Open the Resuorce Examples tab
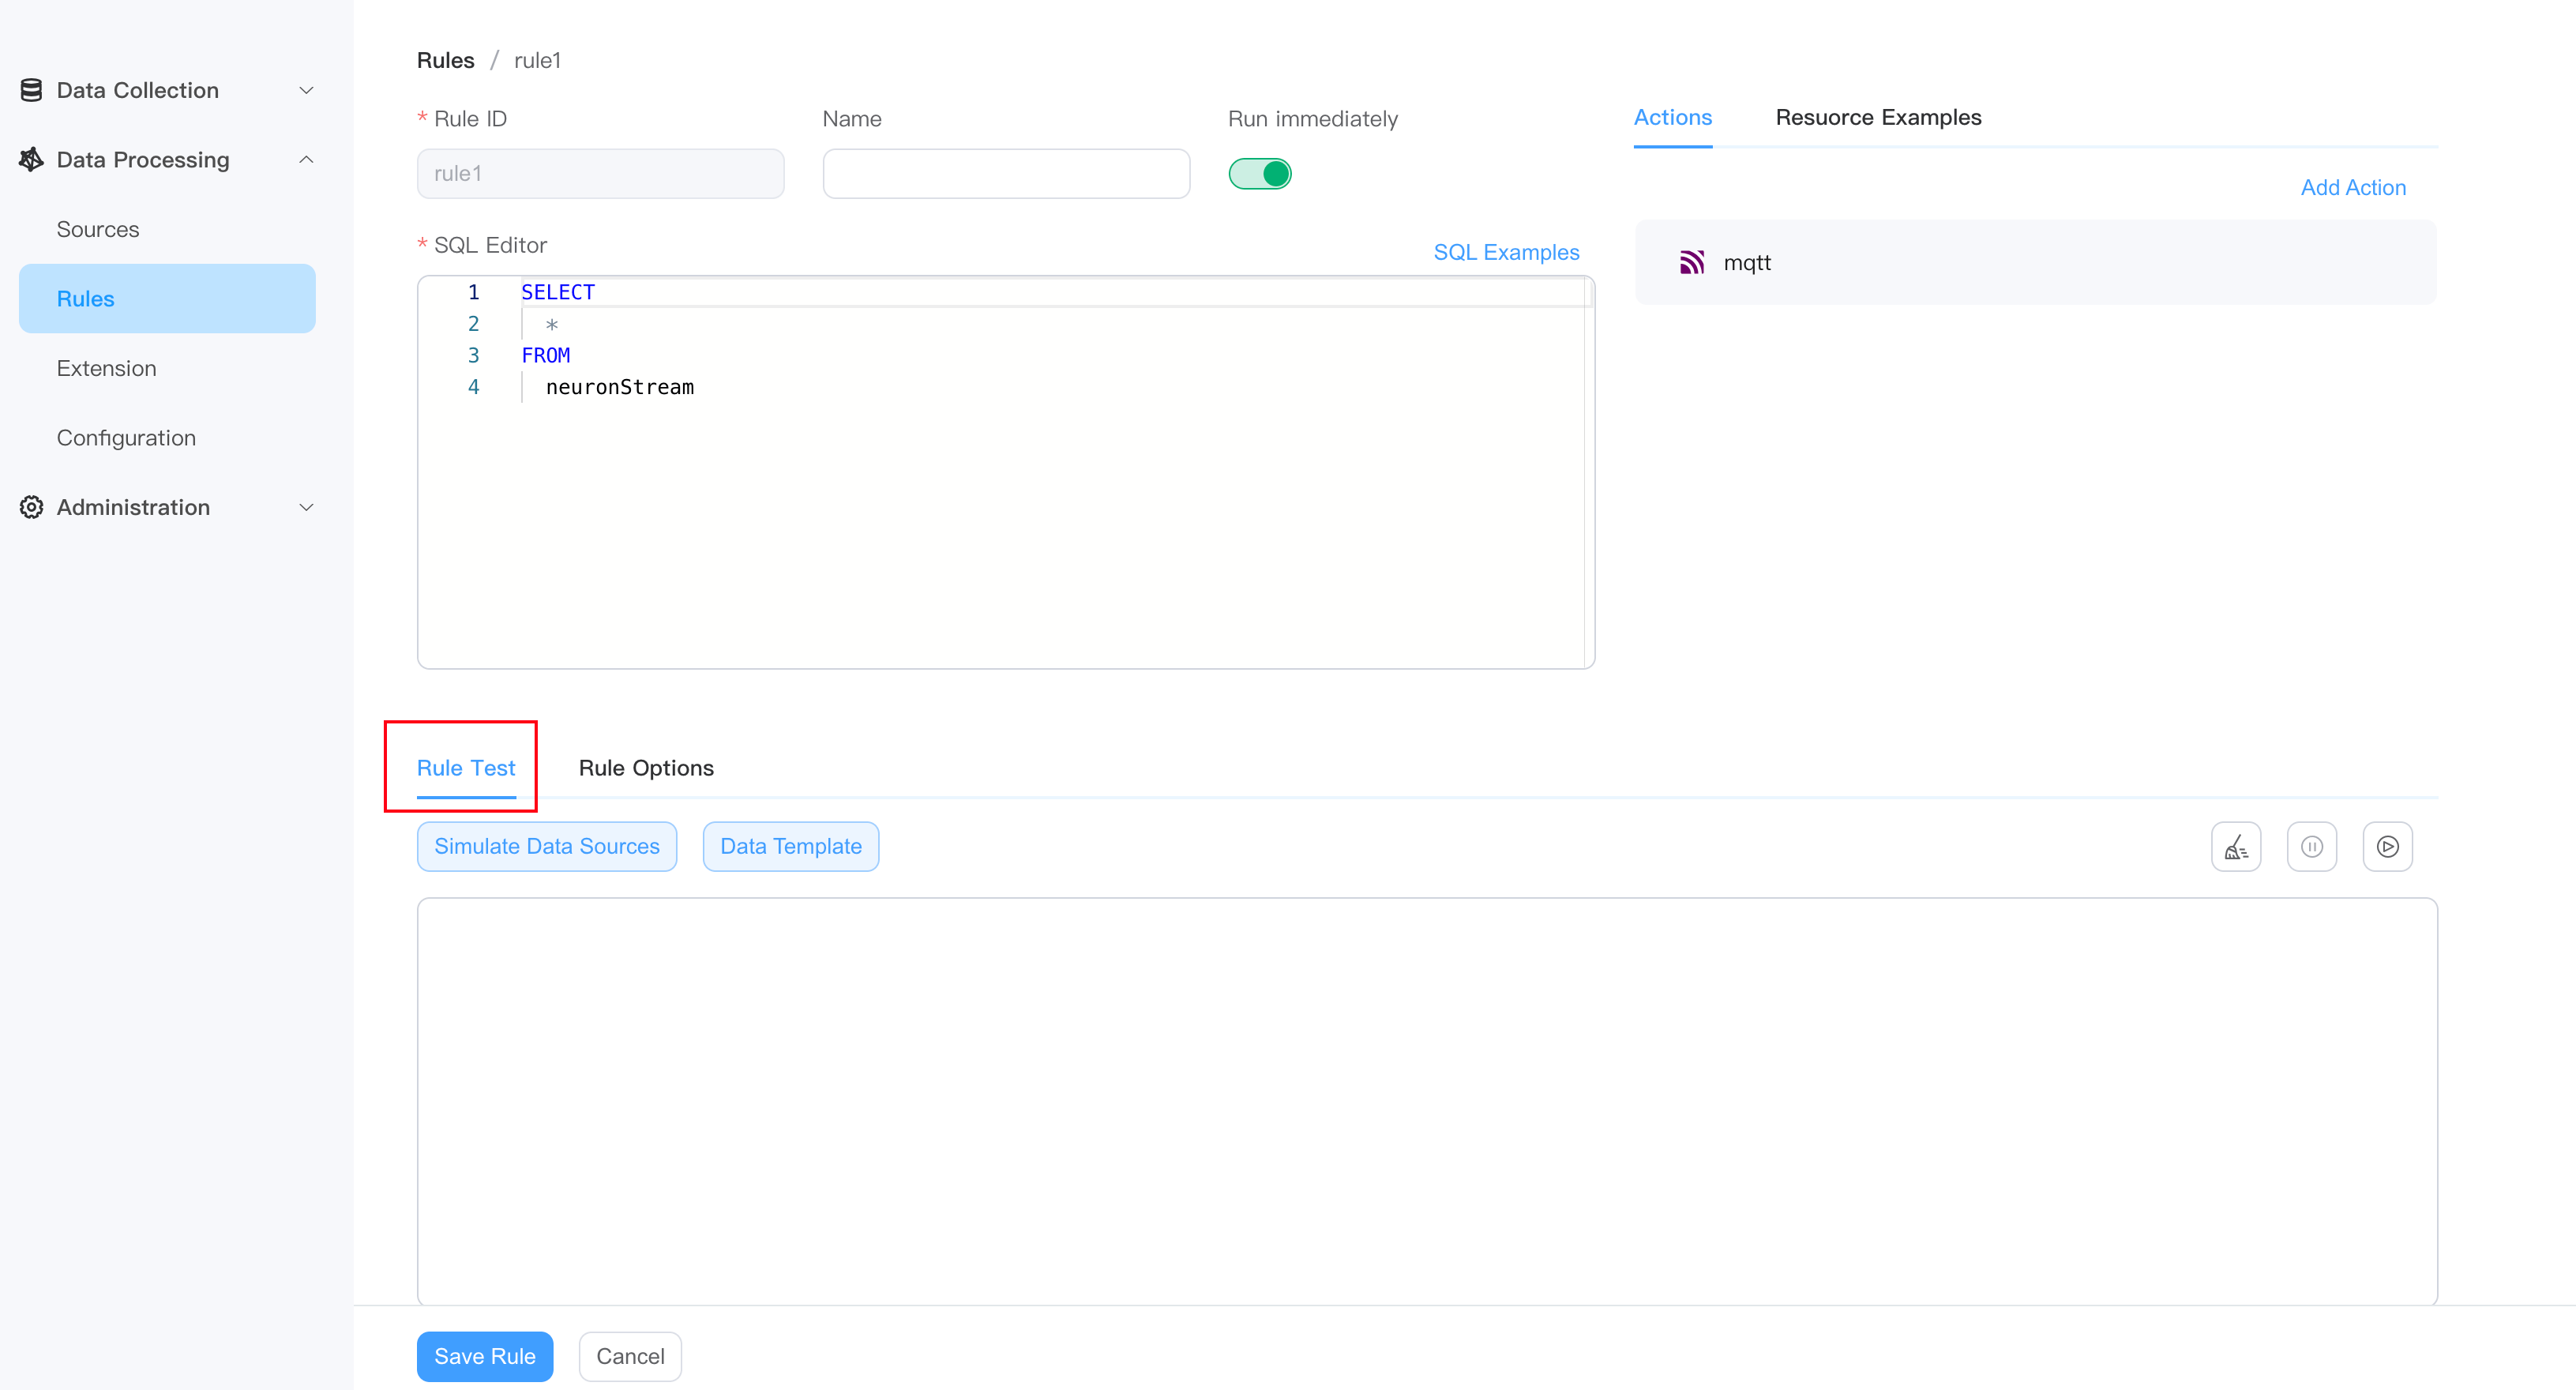Screen dimensions: 2576x1390 [x=1877, y=117]
